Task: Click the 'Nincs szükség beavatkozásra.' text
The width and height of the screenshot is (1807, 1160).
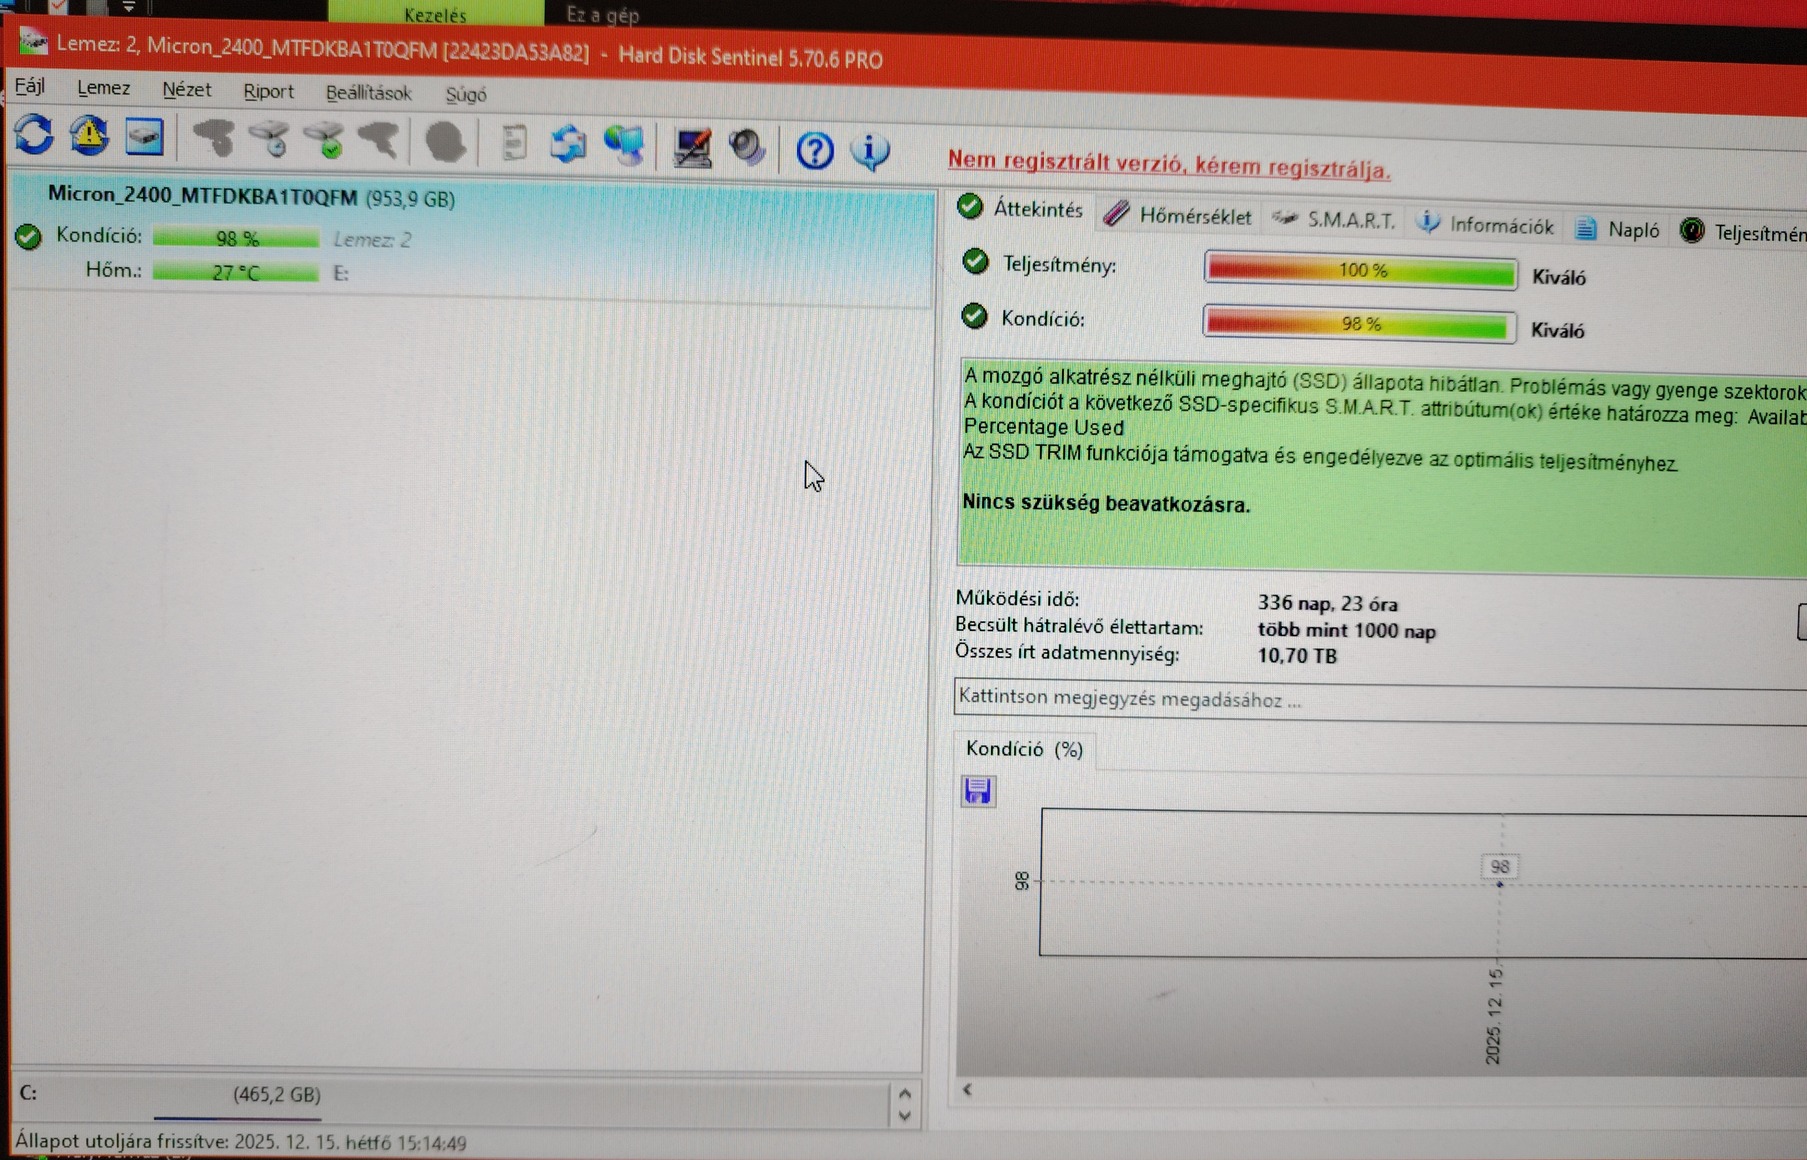Action: (1106, 503)
